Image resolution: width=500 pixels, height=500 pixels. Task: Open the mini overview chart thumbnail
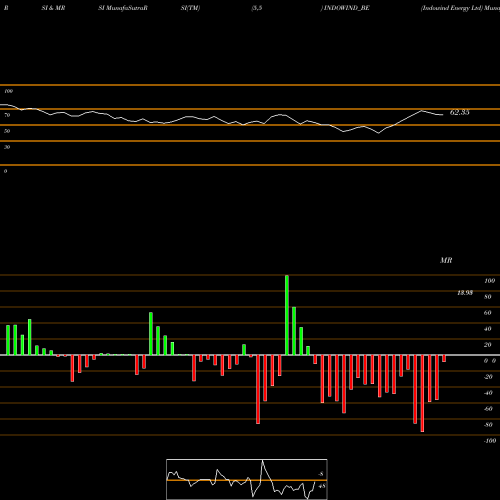pyautogui.click(x=247, y=479)
